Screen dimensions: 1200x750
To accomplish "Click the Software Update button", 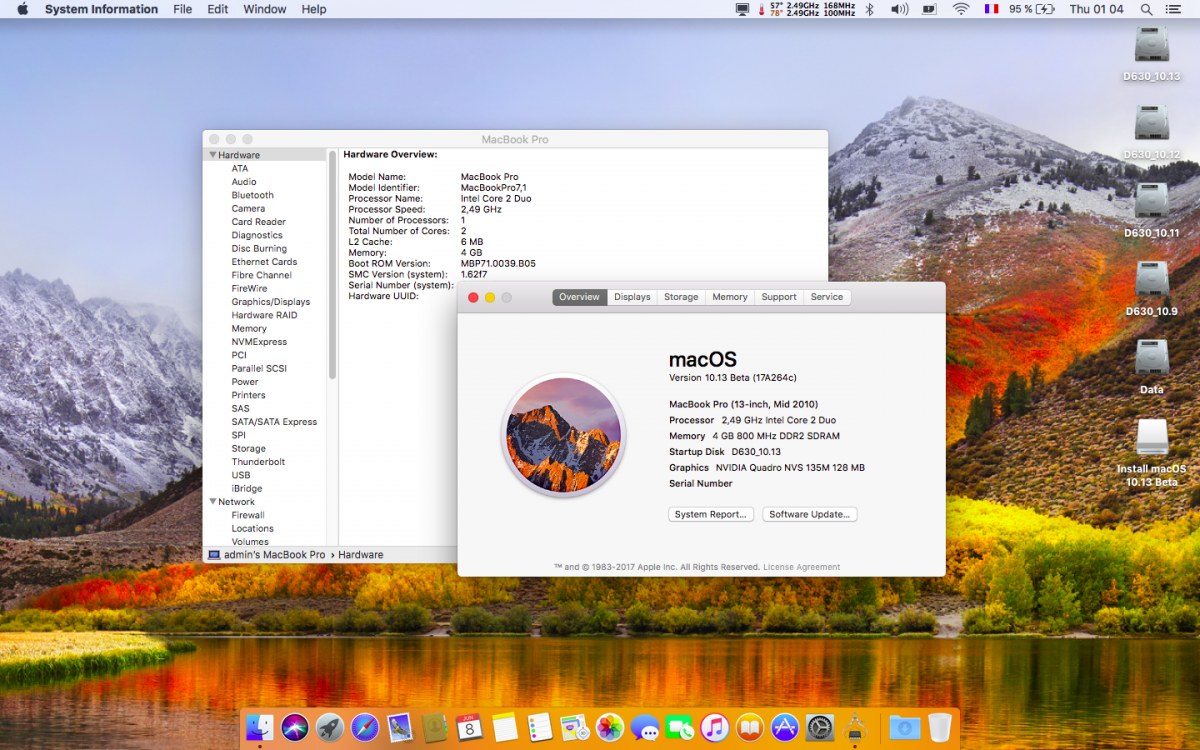I will [809, 515].
